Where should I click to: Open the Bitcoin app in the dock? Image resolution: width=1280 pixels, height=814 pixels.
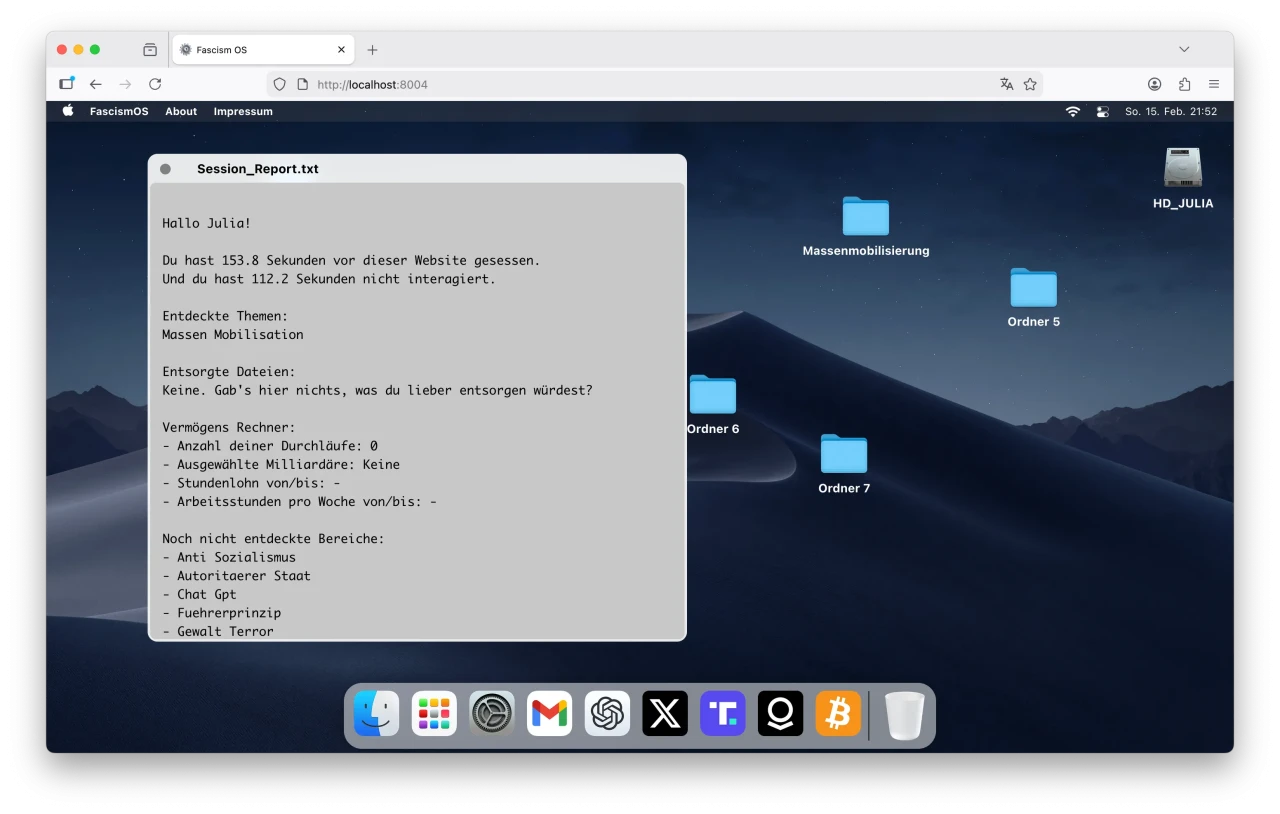(838, 714)
